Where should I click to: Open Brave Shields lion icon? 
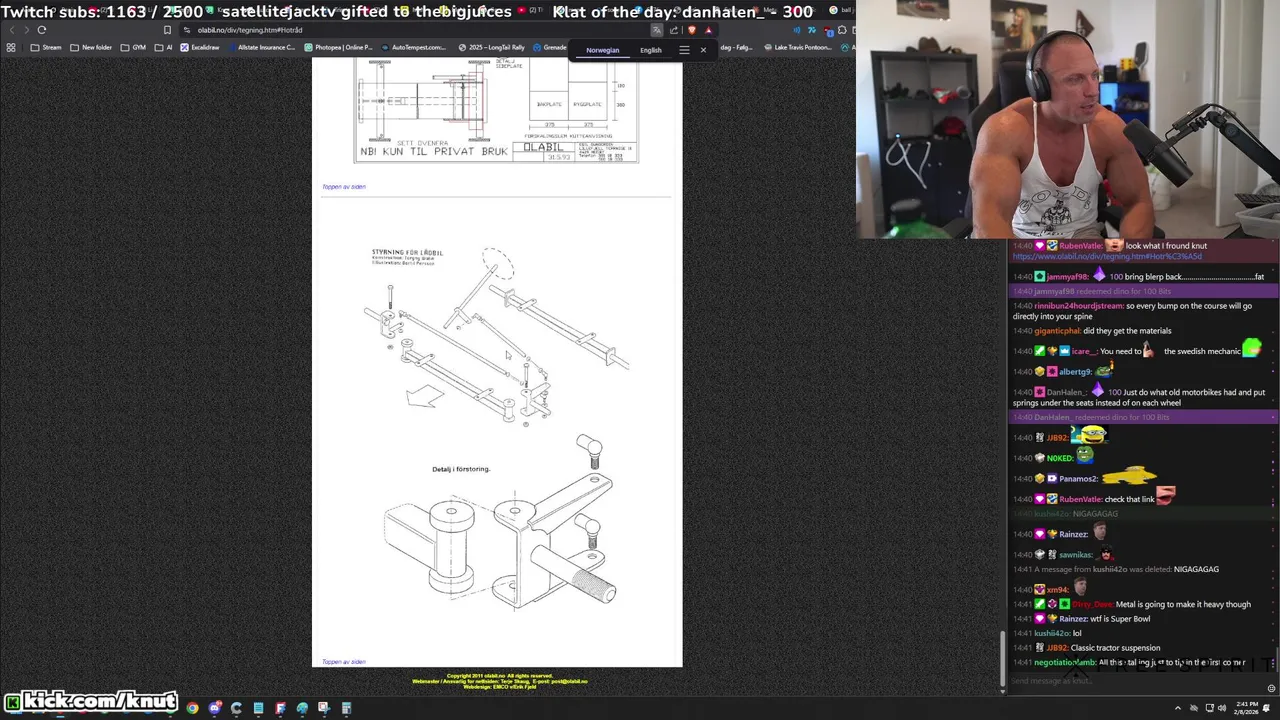tap(691, 30)
